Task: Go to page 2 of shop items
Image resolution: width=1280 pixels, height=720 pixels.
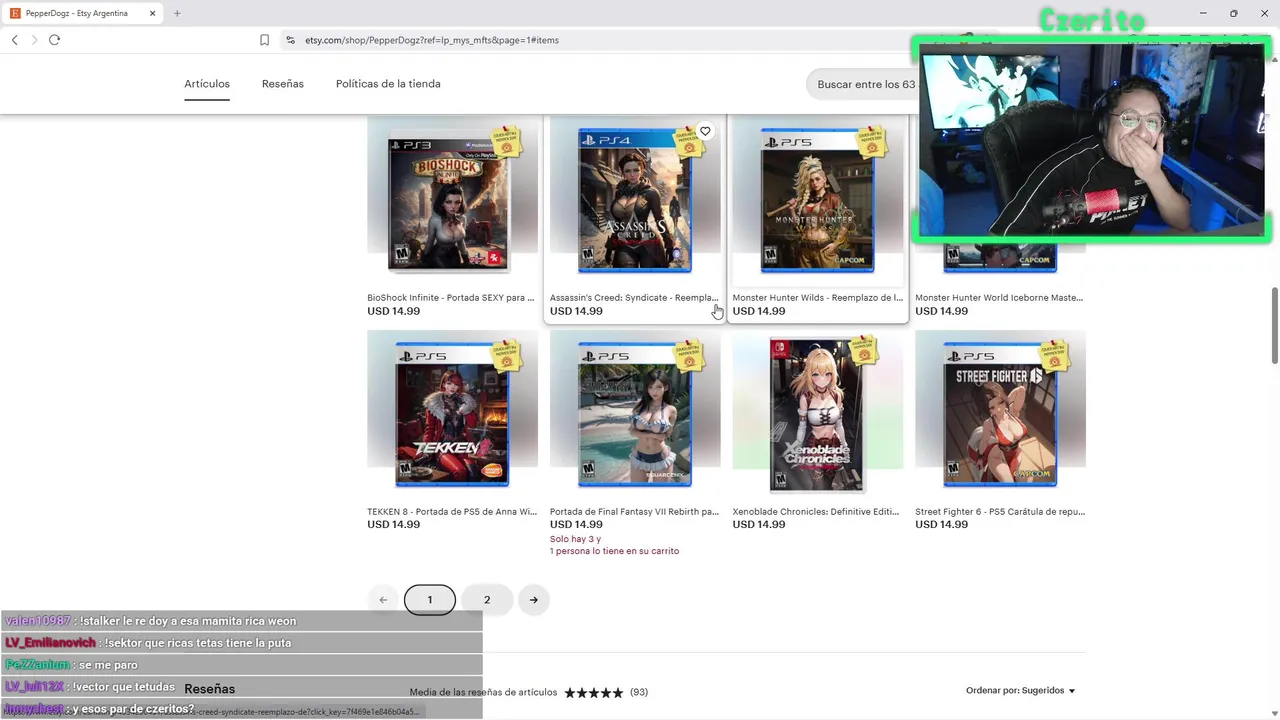Action: click(x=487, y=600)
